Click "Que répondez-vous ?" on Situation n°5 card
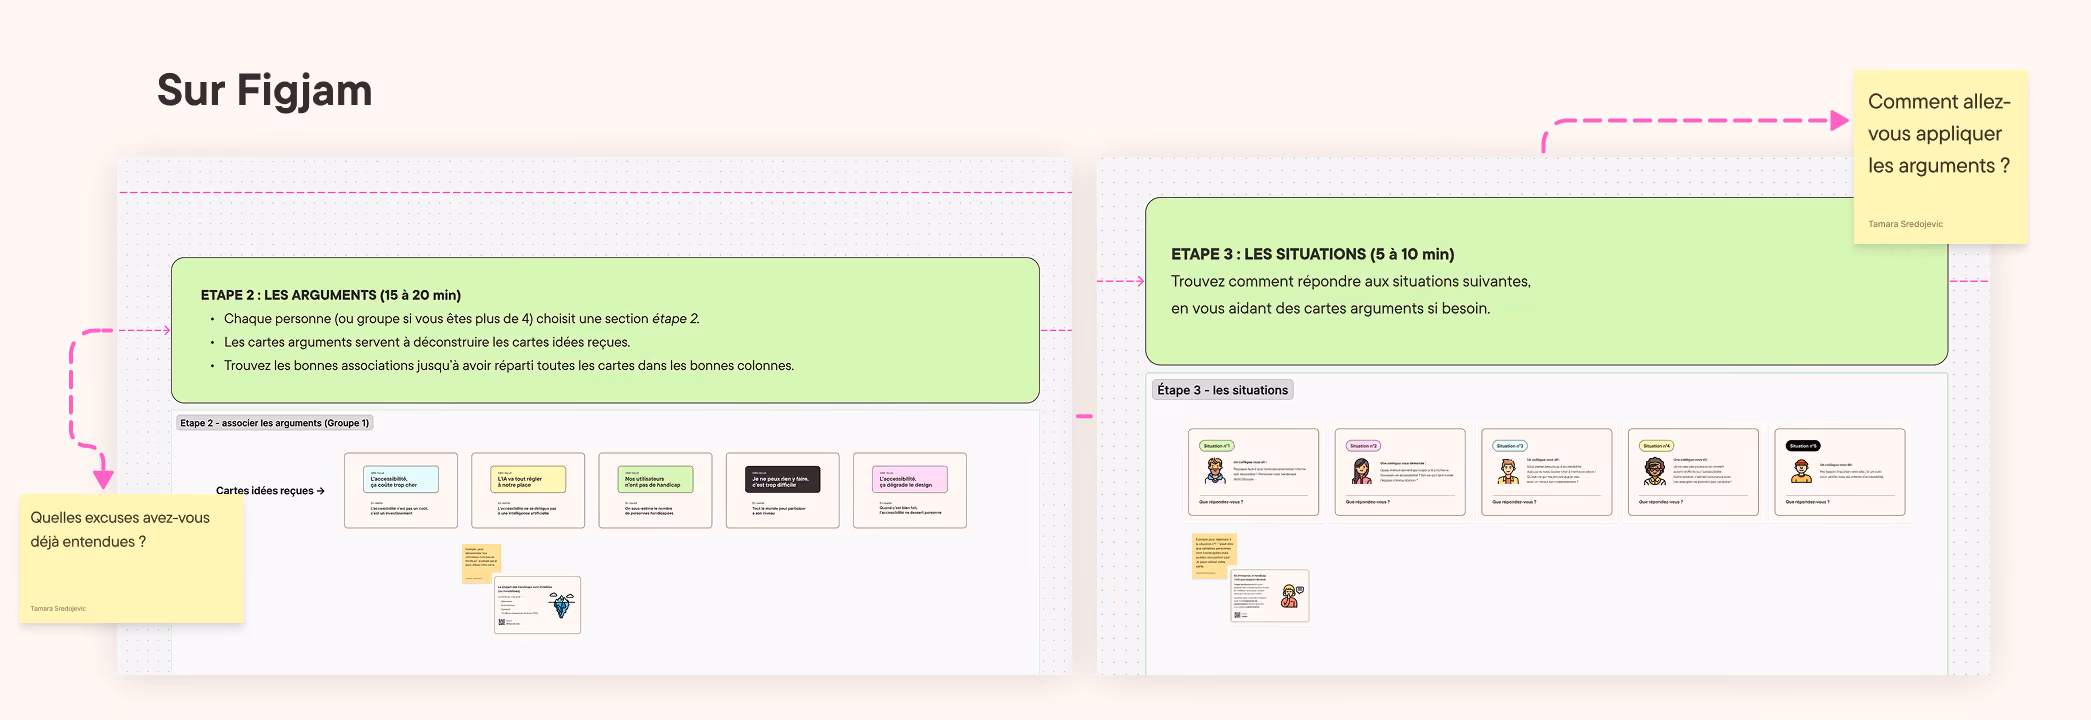 click(1808, 502)
